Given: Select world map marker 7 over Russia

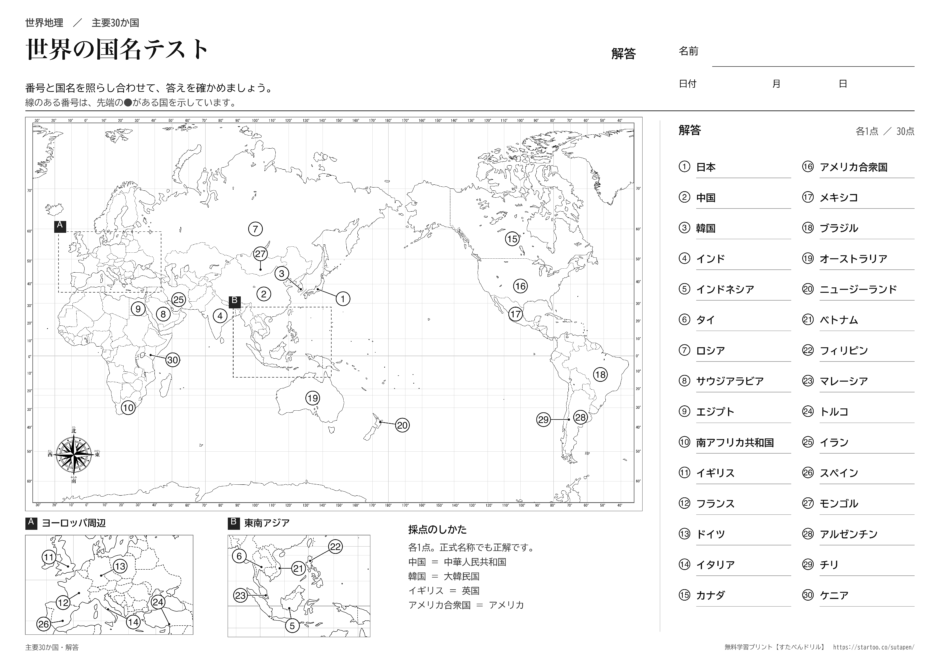Looking at the screenshot, I should (x=255, y=229).
